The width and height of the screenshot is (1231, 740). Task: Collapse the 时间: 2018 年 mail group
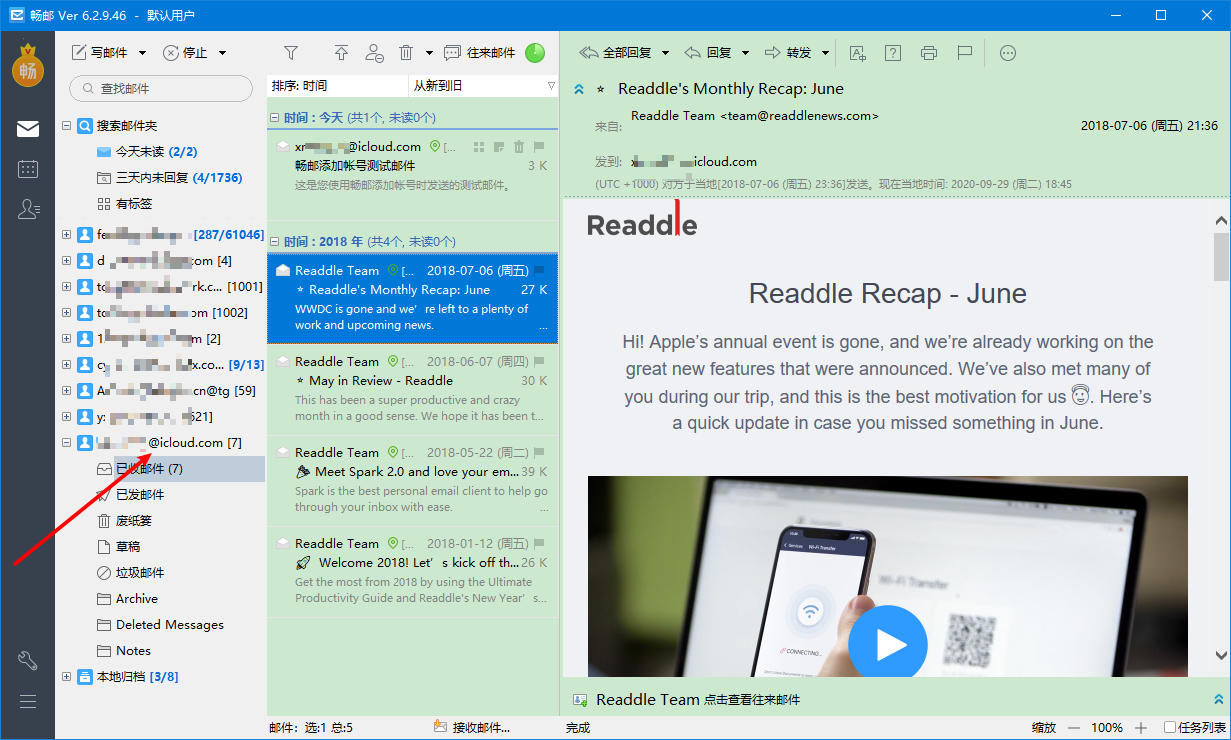click(275, 241)
